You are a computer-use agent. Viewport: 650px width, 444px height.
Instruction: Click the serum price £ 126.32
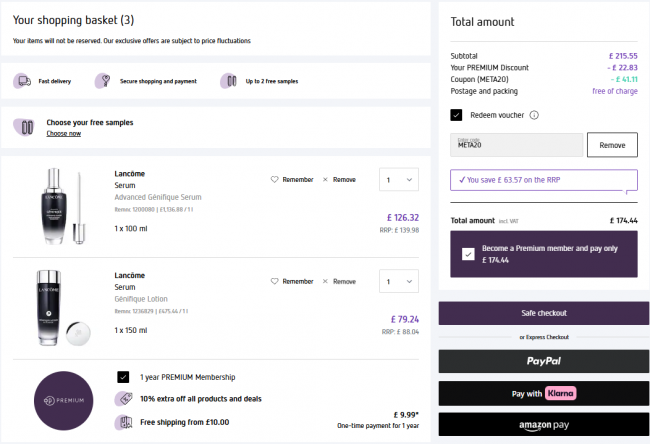click(403, 218)
